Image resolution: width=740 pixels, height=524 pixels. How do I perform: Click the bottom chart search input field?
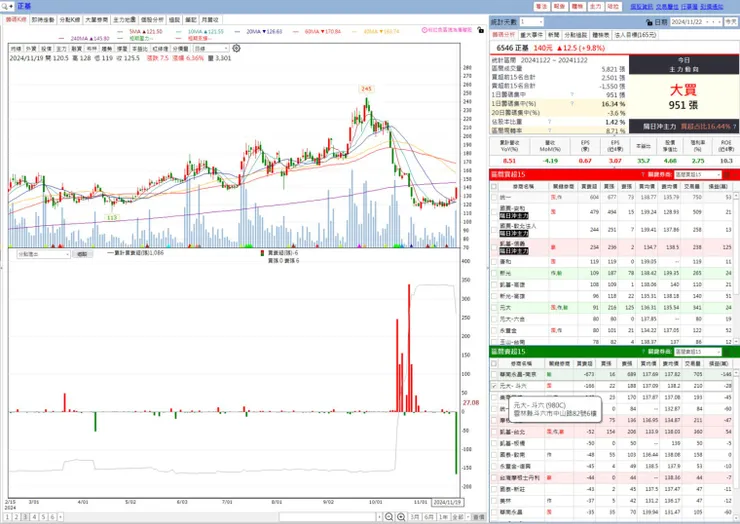(328, 517)
